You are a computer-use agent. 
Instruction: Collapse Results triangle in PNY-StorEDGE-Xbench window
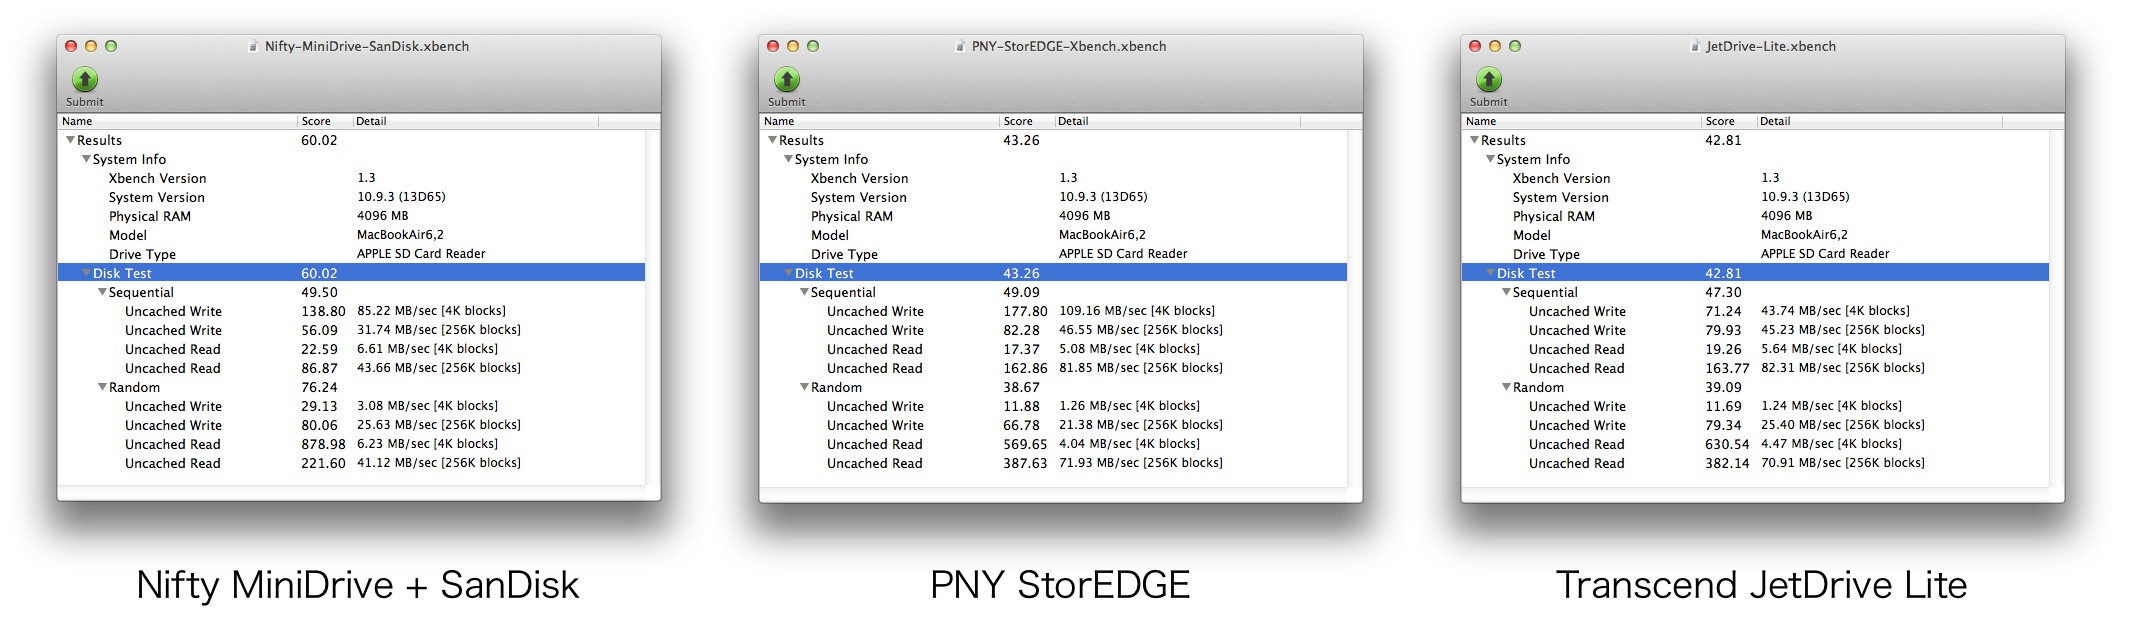773,140
